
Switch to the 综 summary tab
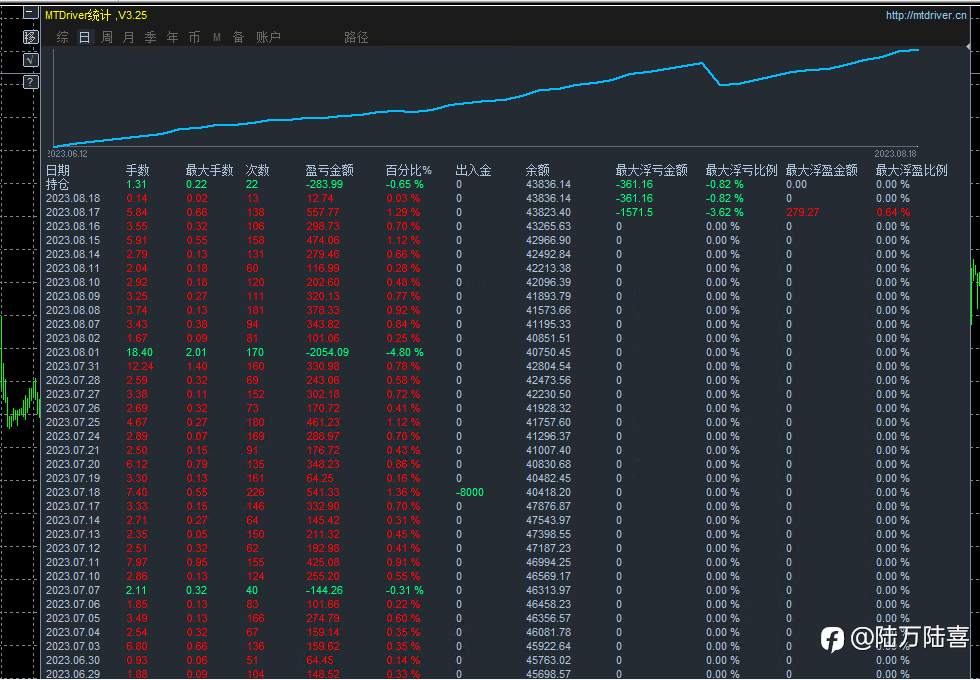pos(62,38)
